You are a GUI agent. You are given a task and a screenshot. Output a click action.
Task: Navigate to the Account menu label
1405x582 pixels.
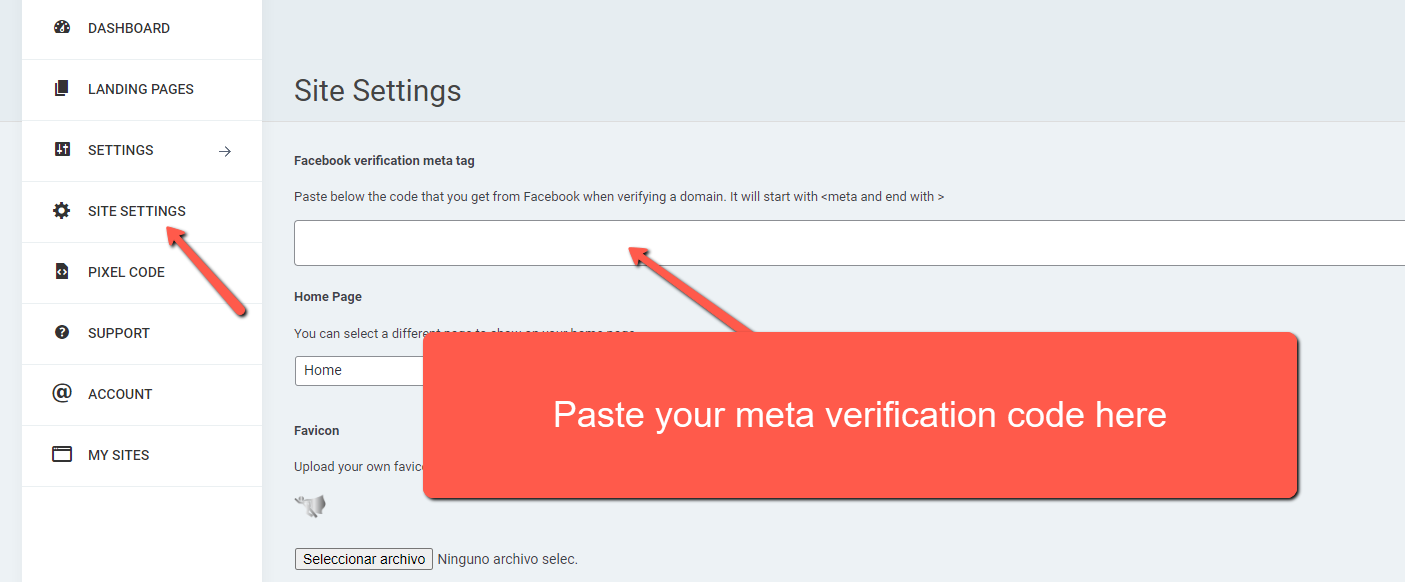[x=120, y=394]
